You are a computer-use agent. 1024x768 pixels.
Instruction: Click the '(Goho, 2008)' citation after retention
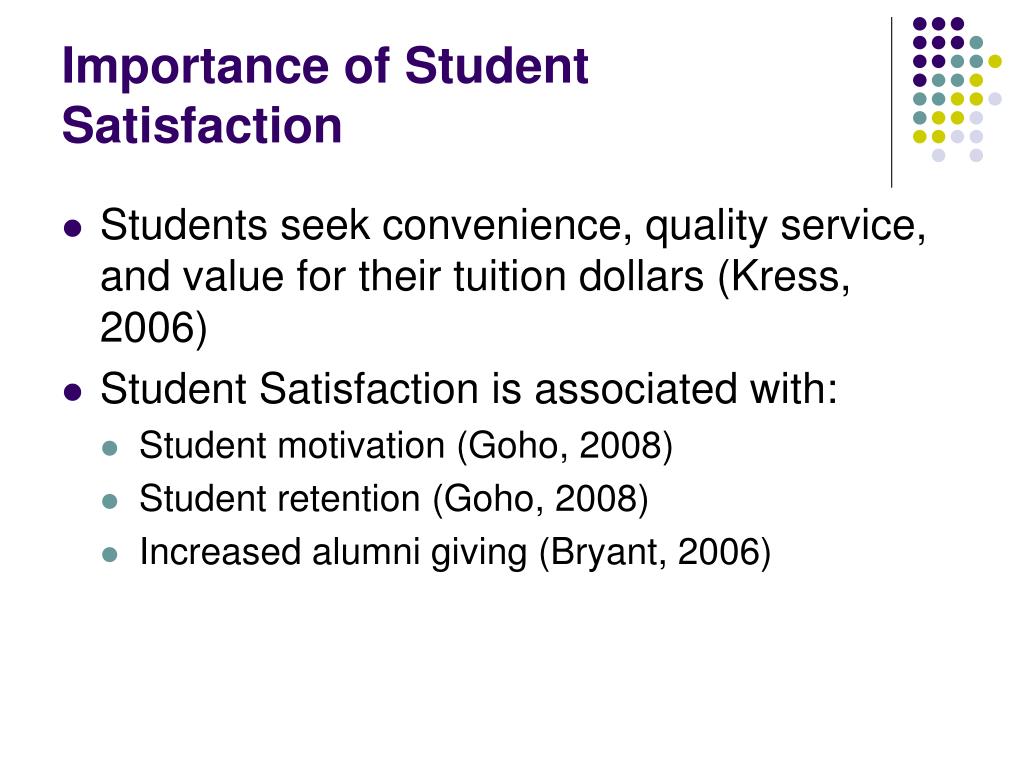tap(540, 500)
